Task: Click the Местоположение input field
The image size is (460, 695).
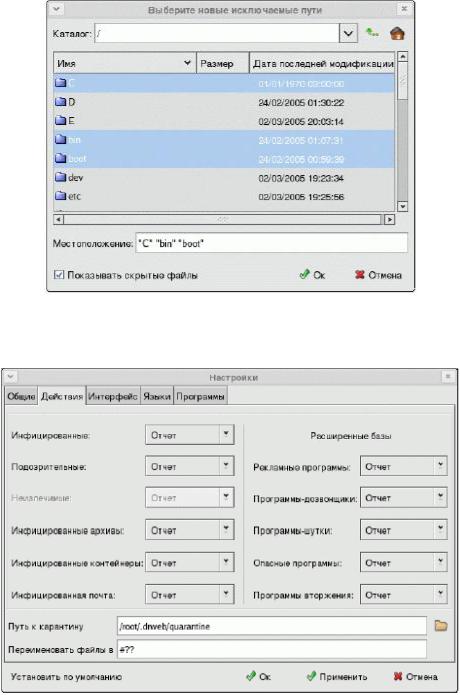Action: click(271, 243)
